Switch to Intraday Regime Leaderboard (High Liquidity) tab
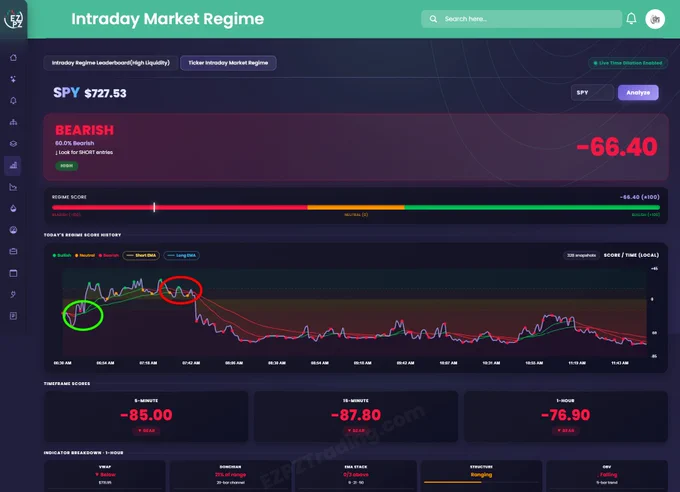Viewport: 680px width, 492px height. pos(111,63)
